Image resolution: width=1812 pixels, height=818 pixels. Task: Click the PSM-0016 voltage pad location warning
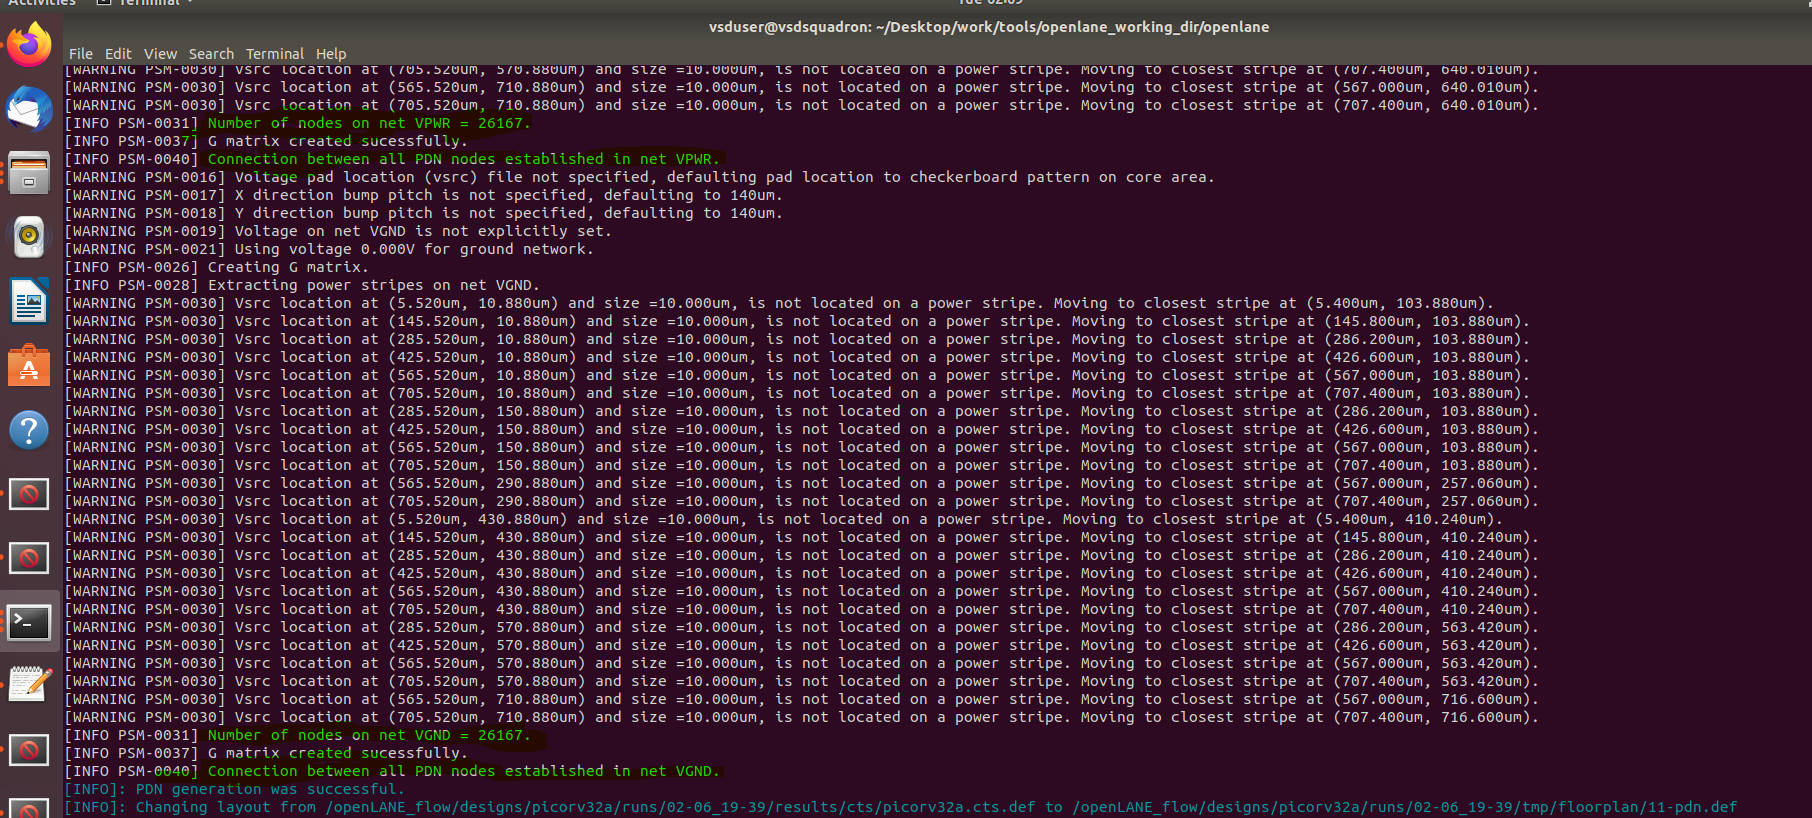click(639, 177)
